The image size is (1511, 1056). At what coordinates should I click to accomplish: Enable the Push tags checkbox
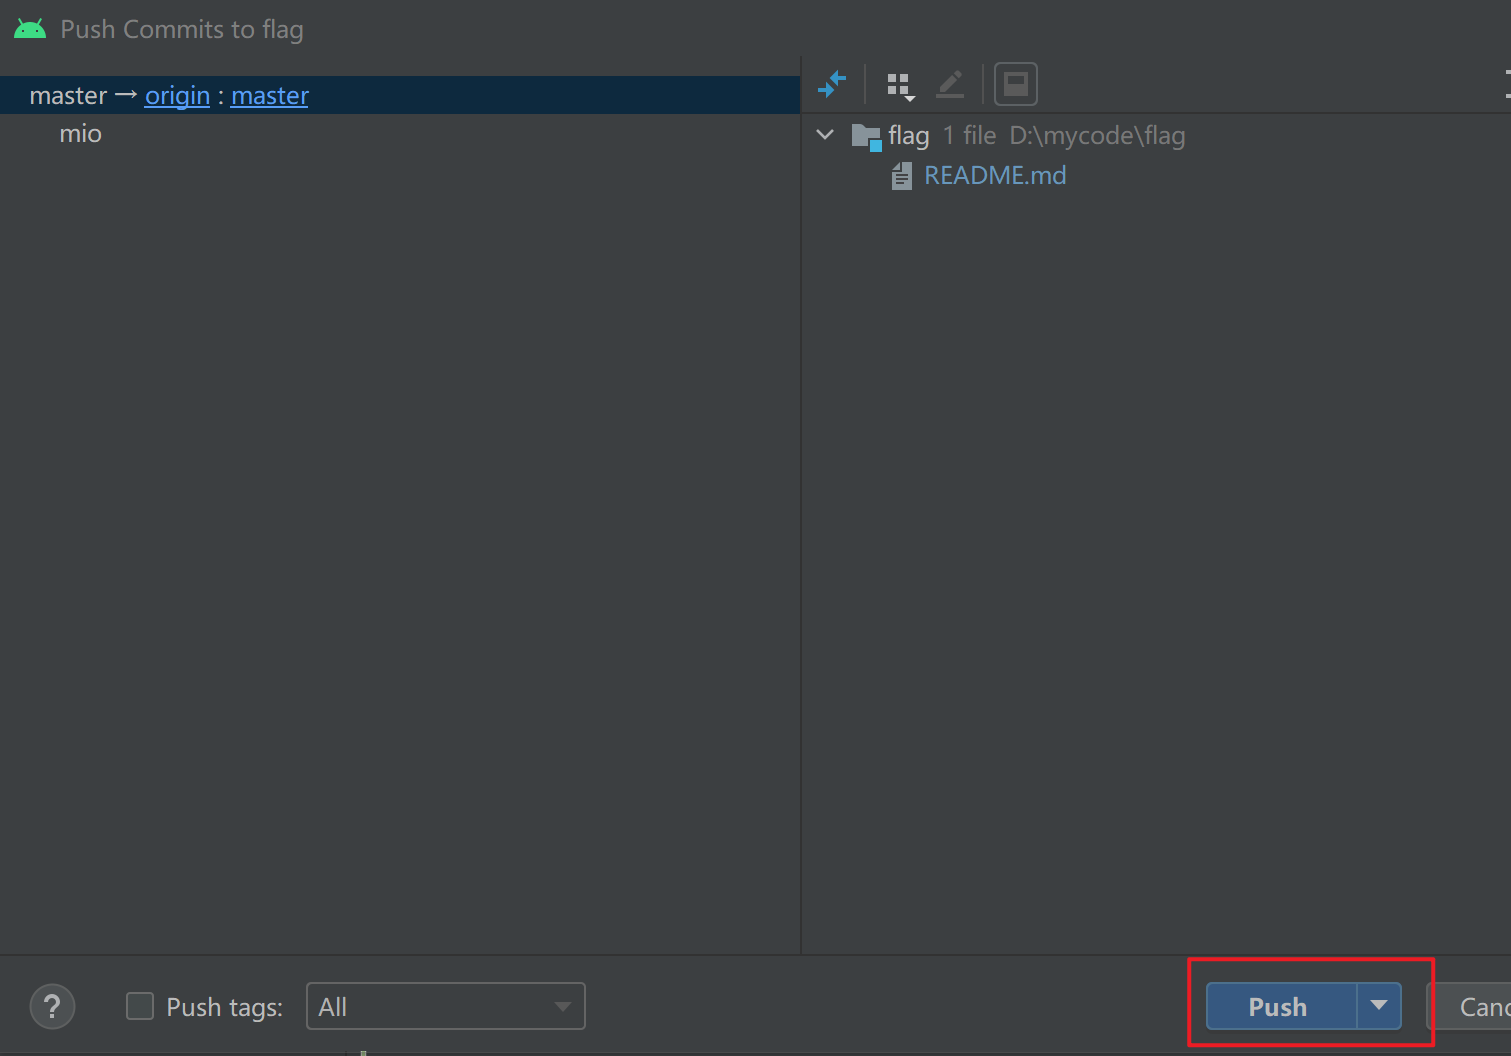(140, 1006)
